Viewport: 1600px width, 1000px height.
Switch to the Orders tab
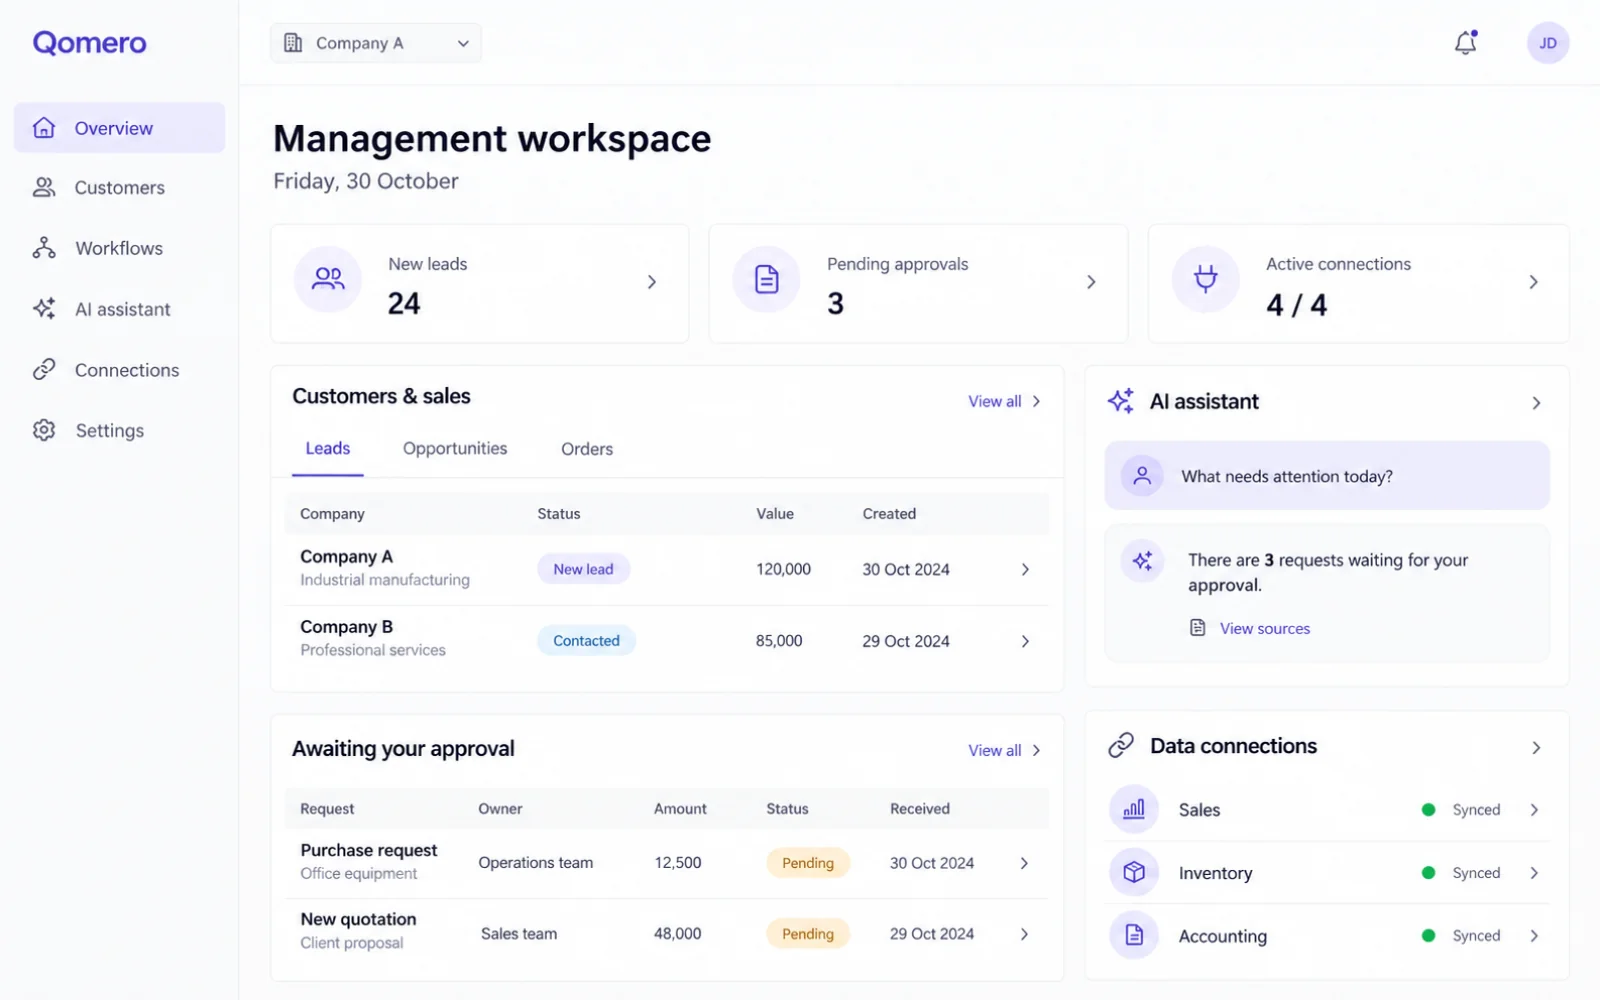(587, 449)
